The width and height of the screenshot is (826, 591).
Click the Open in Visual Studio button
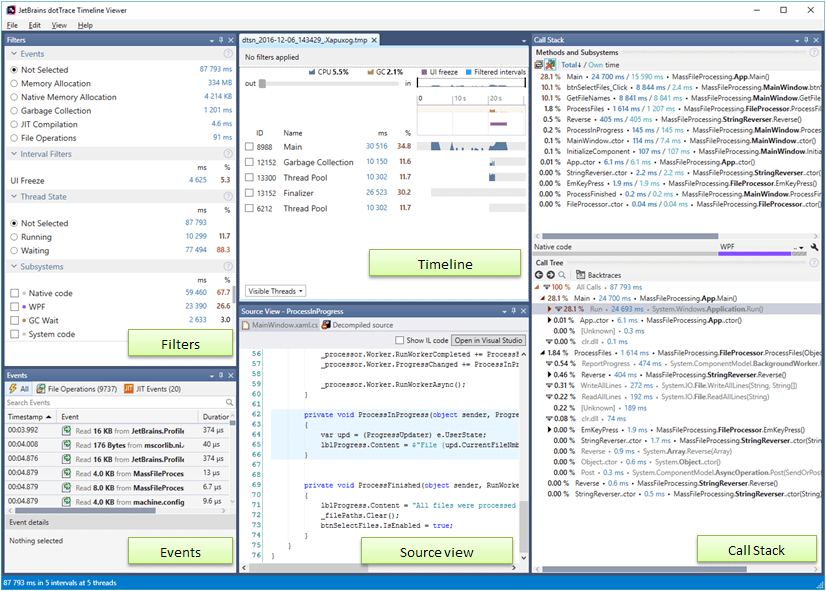click(x=489, y=341)
